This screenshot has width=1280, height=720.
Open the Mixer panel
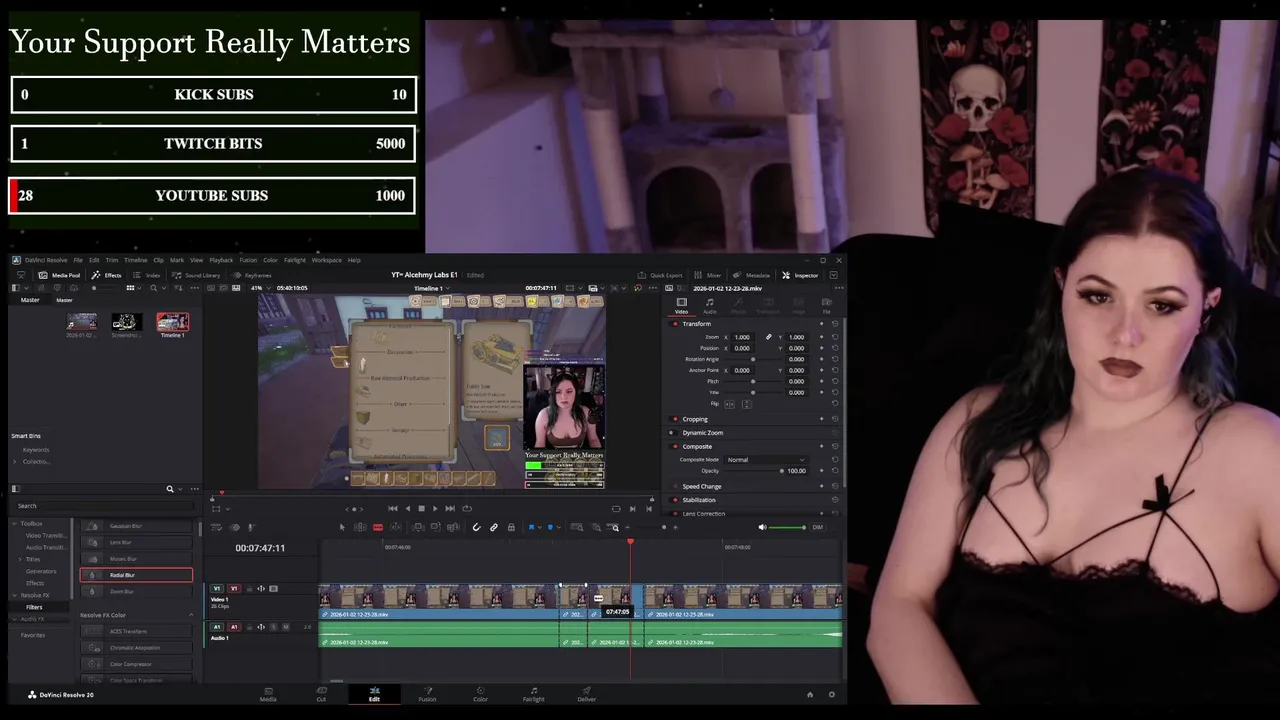(x=707, y=275)
